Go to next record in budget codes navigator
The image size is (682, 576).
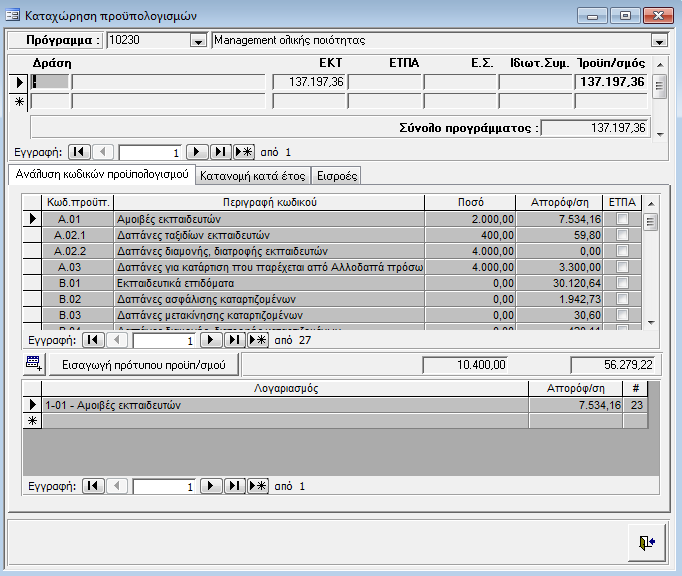(x=210, y=340)
